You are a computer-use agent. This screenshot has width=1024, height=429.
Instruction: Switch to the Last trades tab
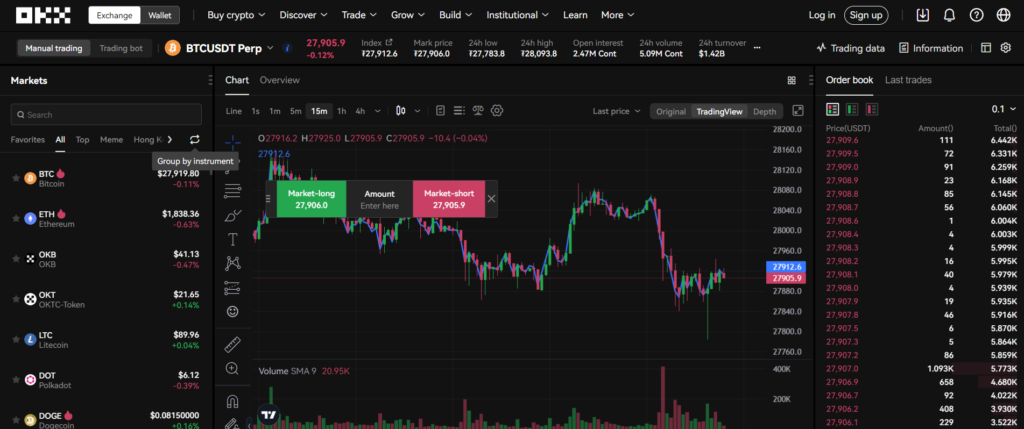908,80
